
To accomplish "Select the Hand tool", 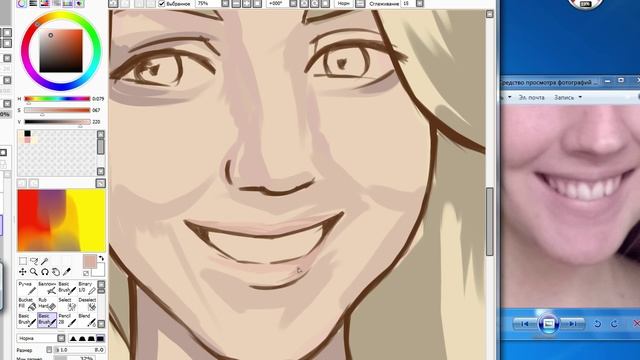I will coord(56,271).
